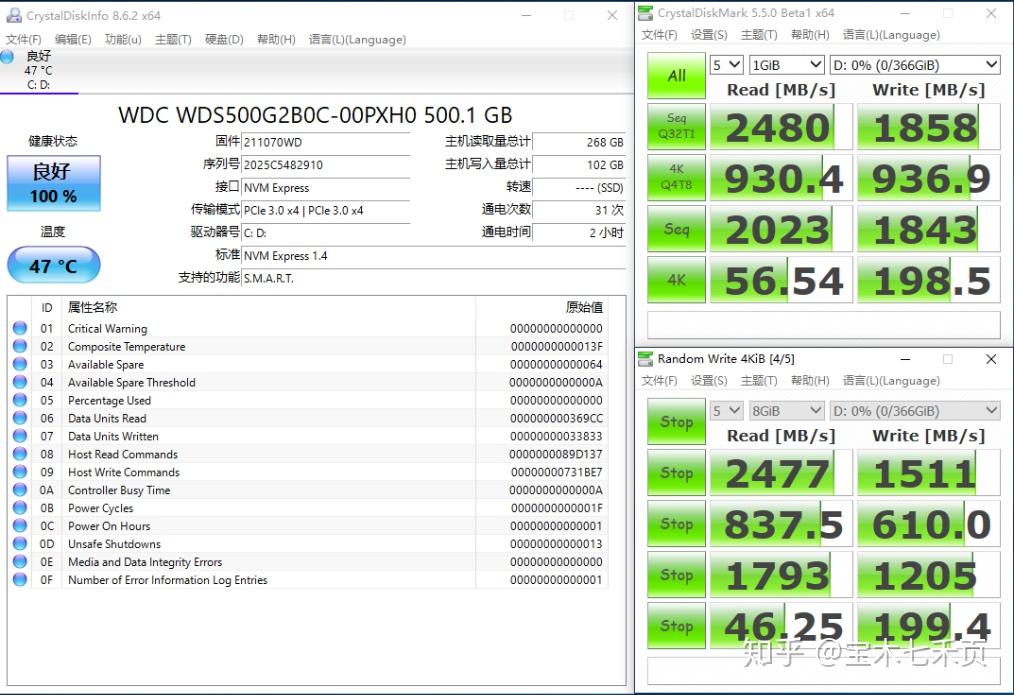Screen dimensions: 1014x695
Task: Open 设置(S) menu in CrystalDiskMark 5.5.0 window
Action: 709,35
